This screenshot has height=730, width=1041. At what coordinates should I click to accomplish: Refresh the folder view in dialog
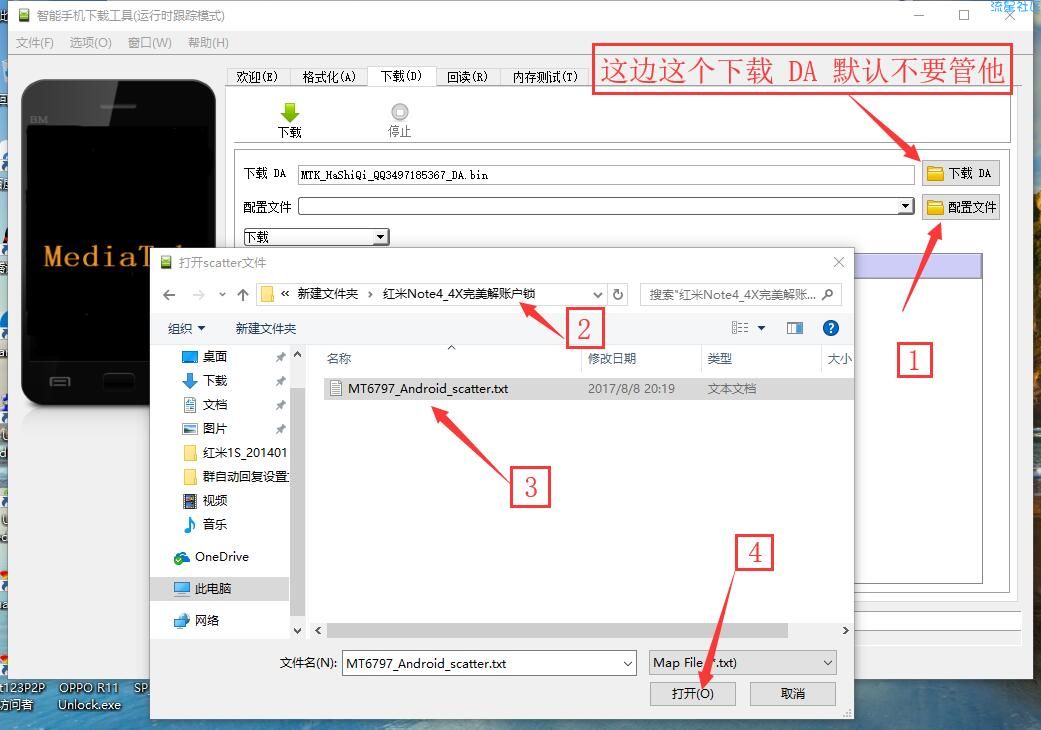pos(618,294)
